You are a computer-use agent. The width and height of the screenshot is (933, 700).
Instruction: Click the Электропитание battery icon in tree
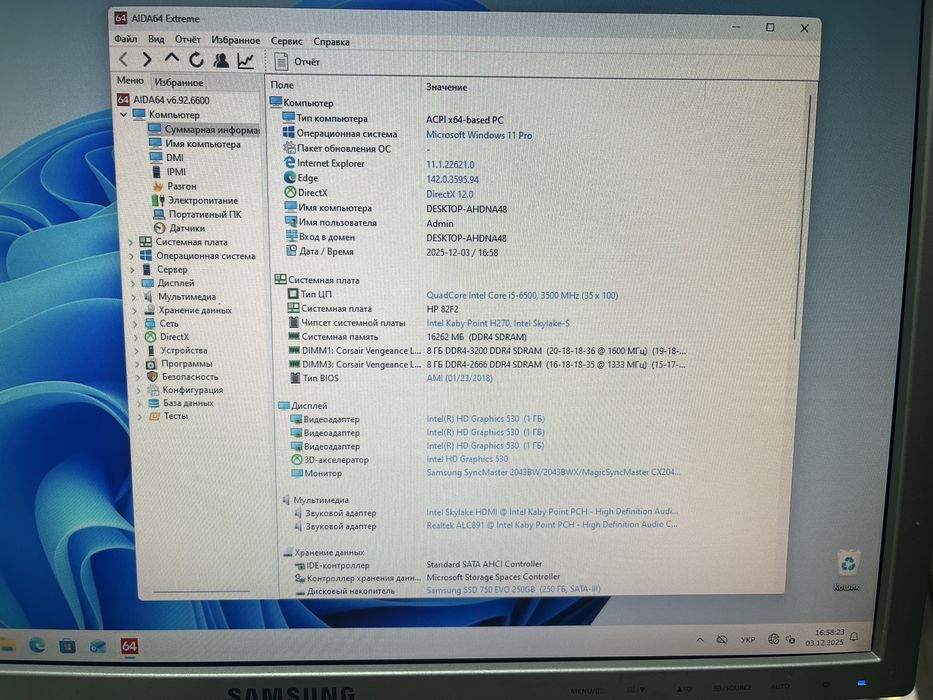click(x=158, y=200)
